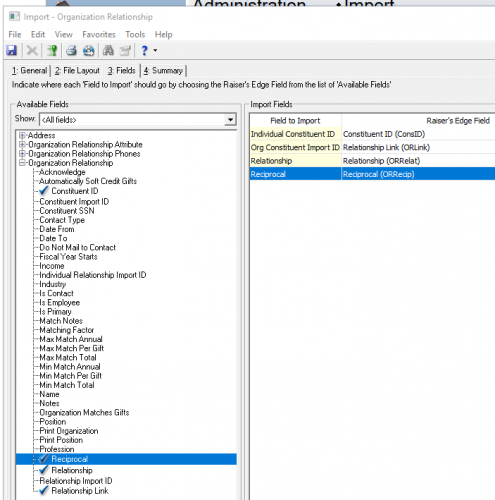Select Do Not Mail to Contact
This screenshot has width=495, height=500.
pyautogui.click(x=77, y=247)
